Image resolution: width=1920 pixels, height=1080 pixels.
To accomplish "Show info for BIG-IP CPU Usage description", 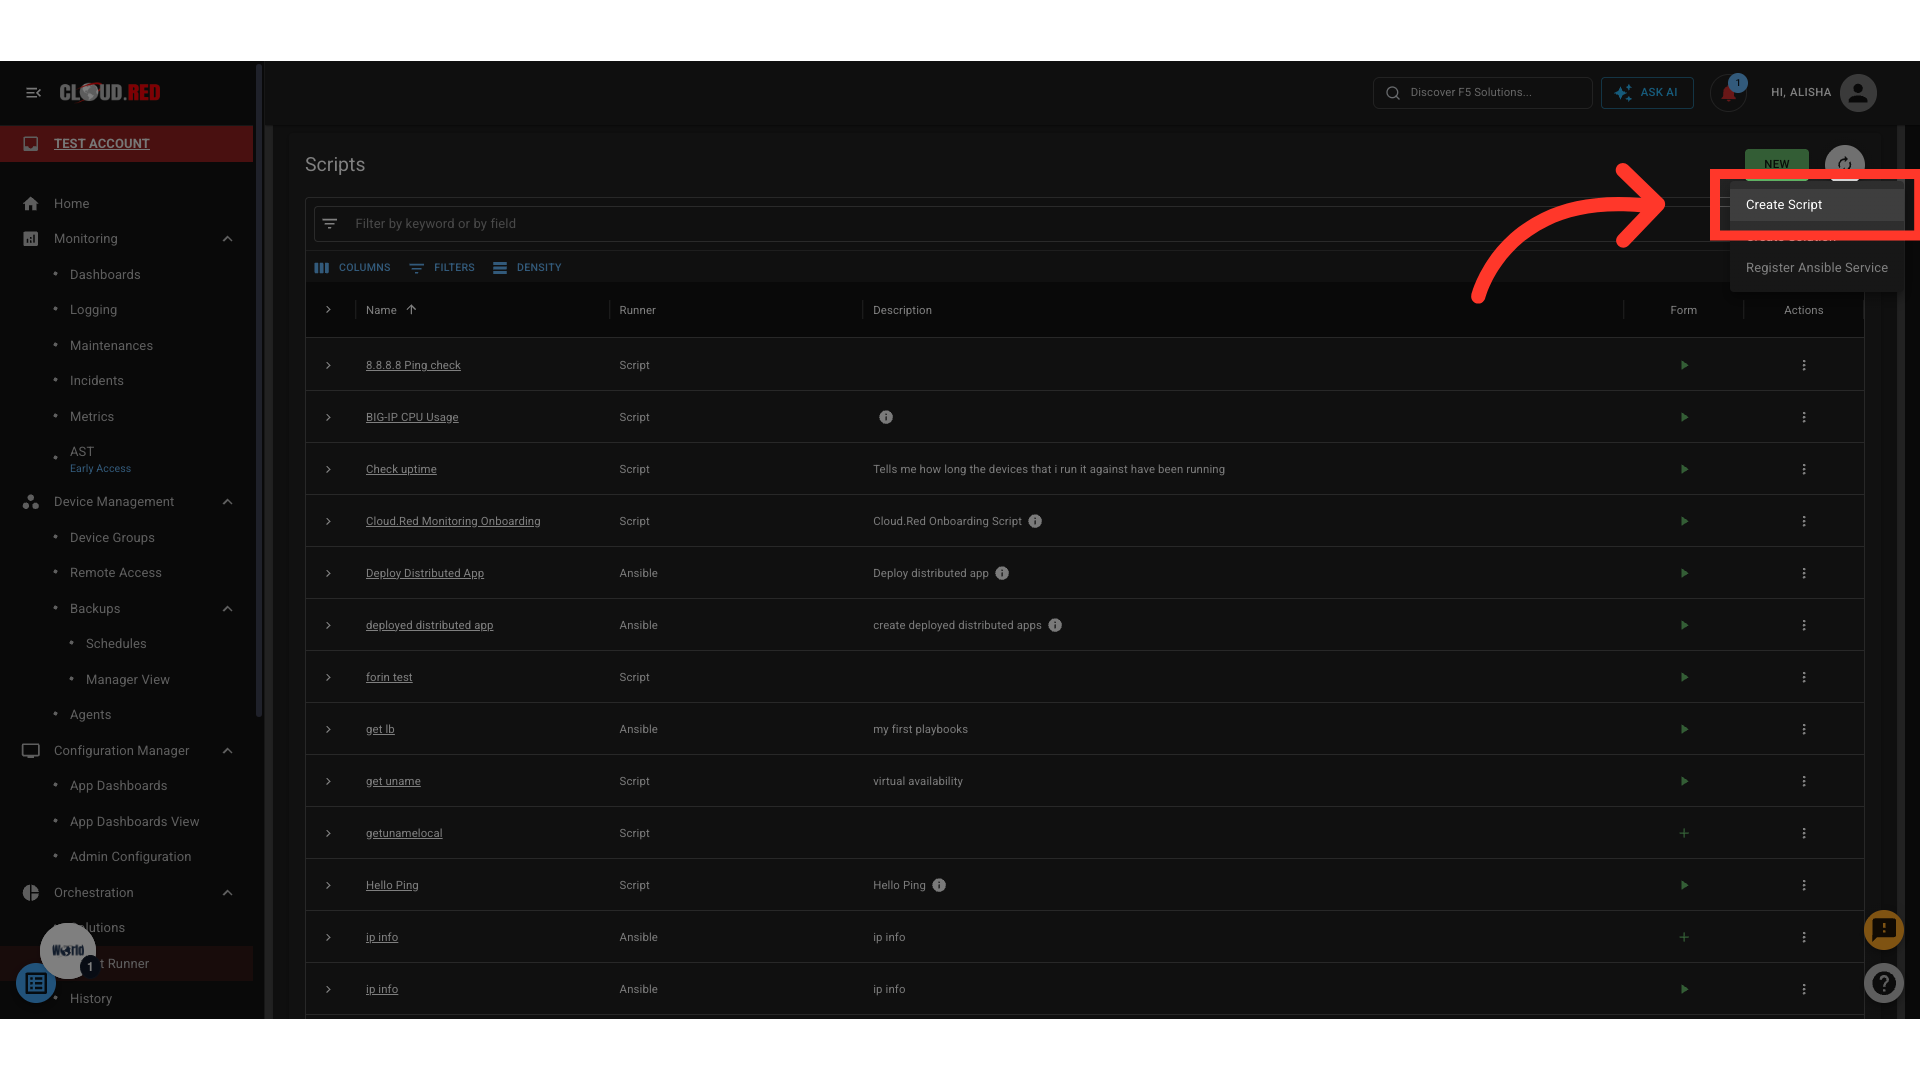I will [x=886, y=417].
